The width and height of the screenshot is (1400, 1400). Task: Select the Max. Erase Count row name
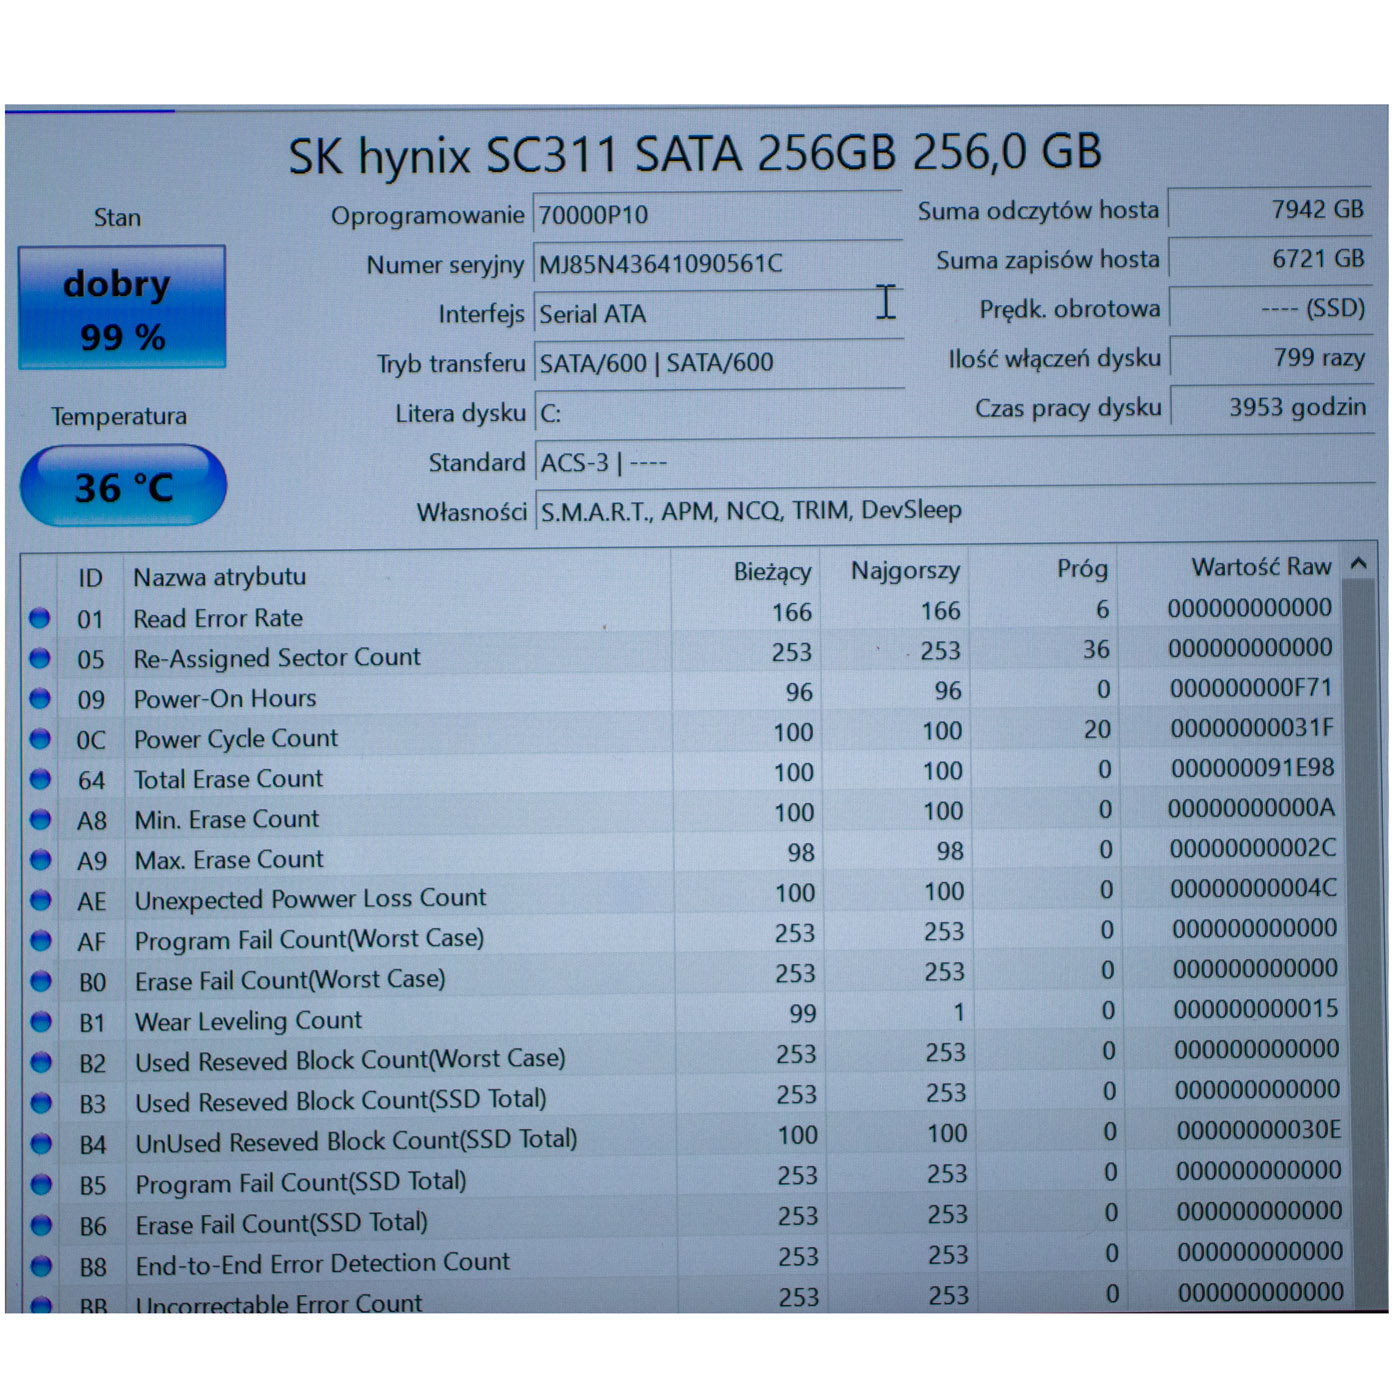(x=229, y=859)
